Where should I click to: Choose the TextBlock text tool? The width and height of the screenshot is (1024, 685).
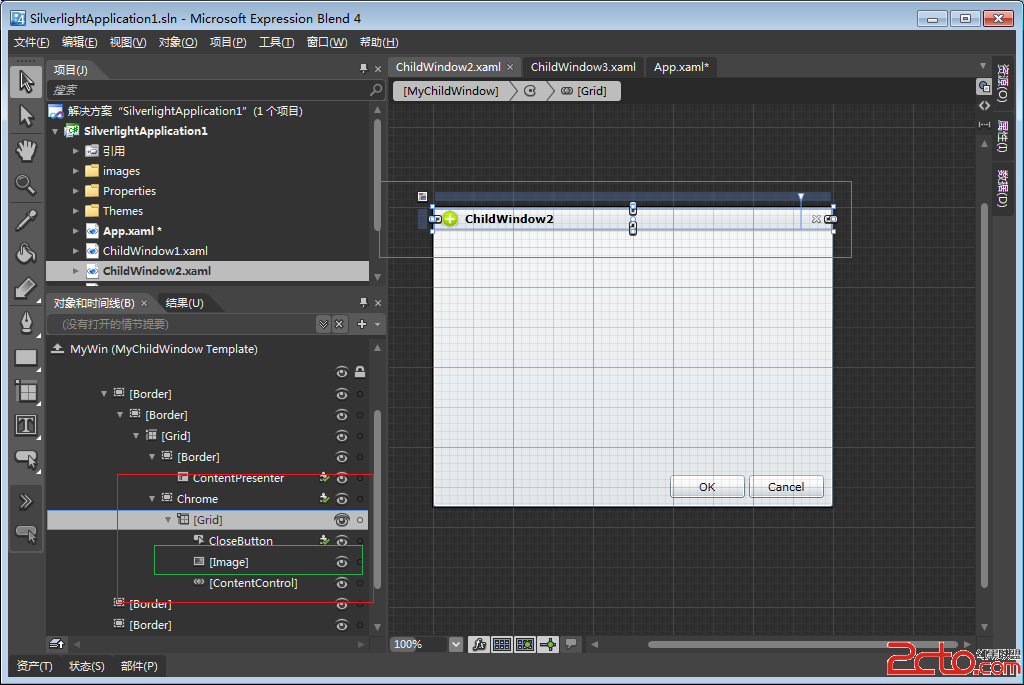click(26, 425)
